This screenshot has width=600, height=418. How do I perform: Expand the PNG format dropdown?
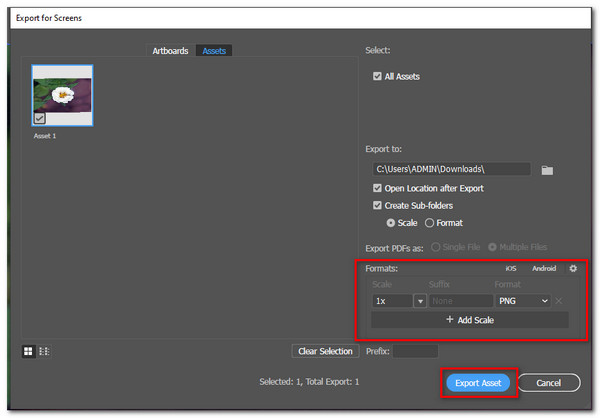(544, 301)
